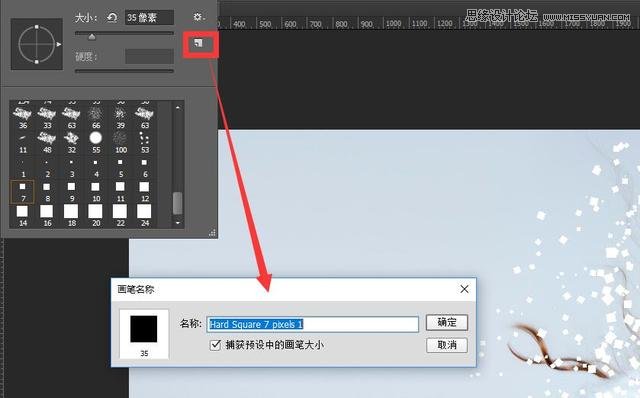Click the brush list scroll down arrow
Image resolution: width=640 pixels, height=398 pixels.
[x=178, y=223]
